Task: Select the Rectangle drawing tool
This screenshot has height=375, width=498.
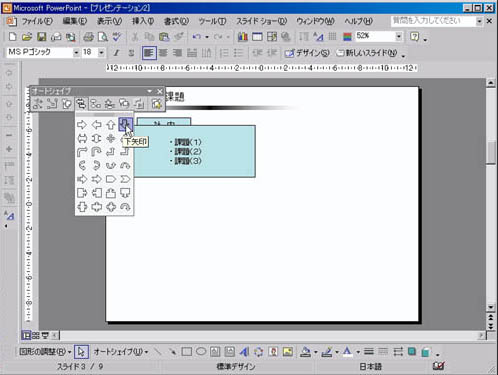Action: [x=187, y=352]
